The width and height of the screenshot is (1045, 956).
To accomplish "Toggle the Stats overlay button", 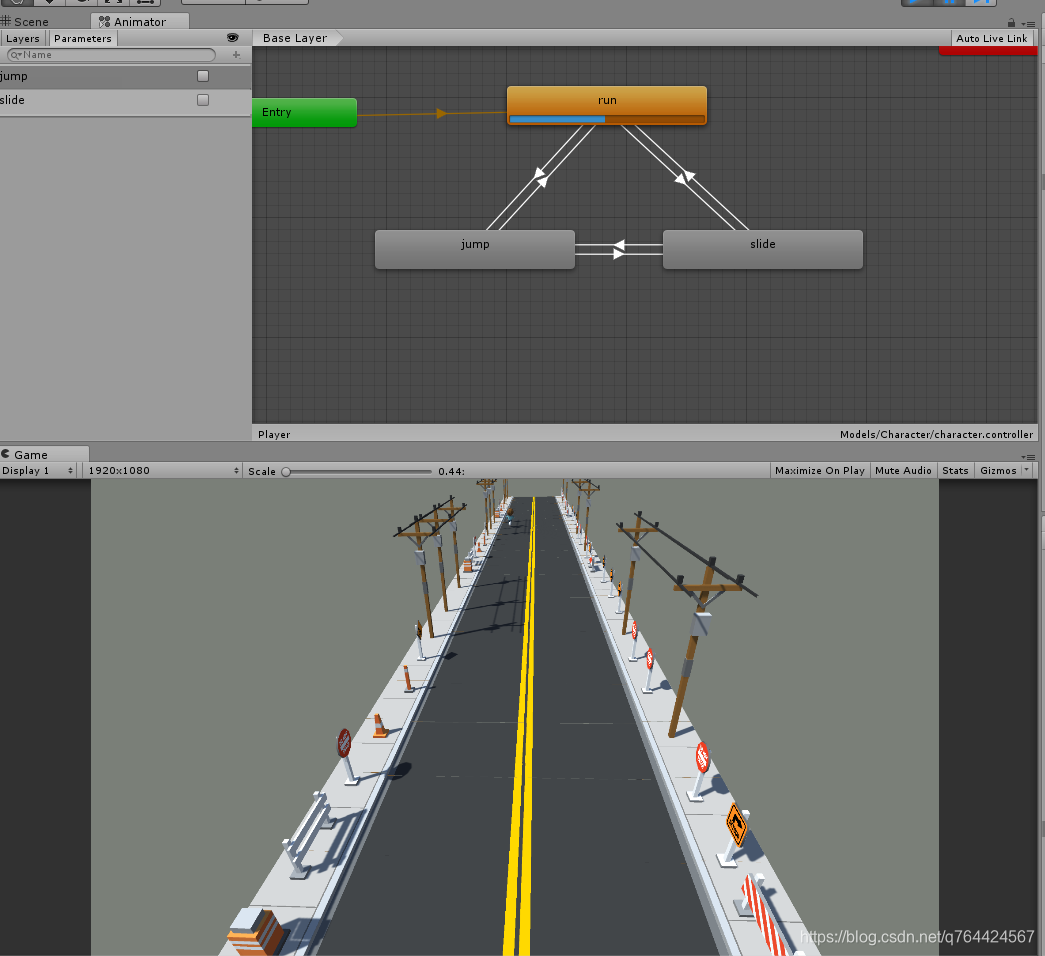I will [x=955, y=471].
